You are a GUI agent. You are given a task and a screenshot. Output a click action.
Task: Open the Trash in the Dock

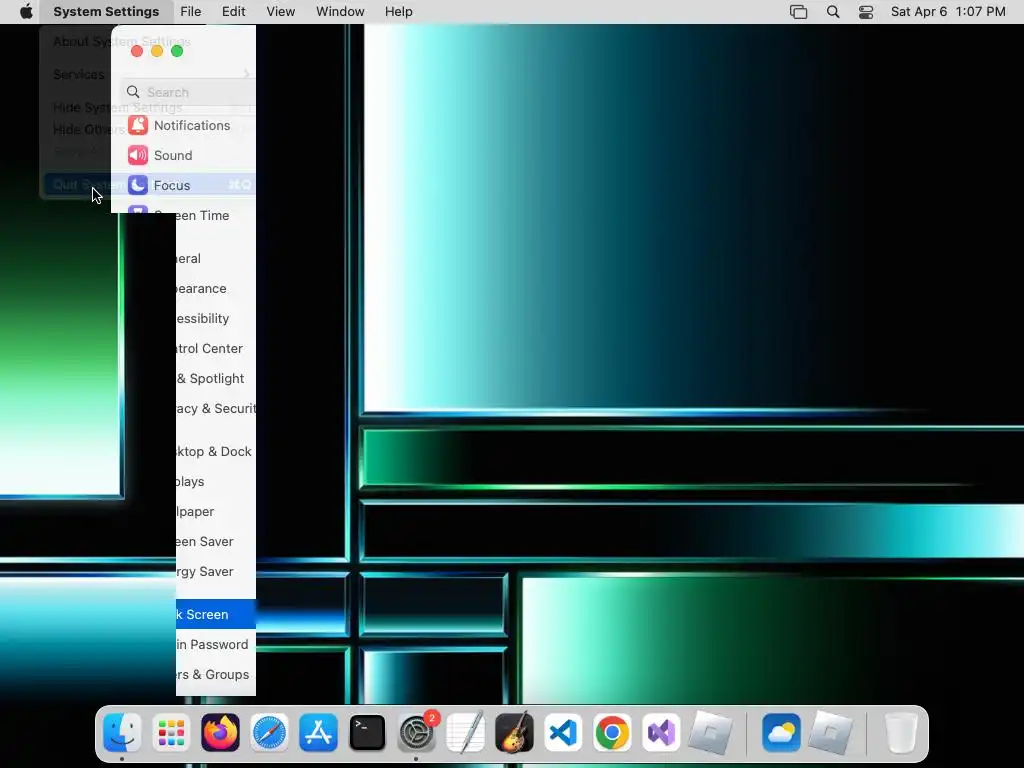[x=901, y=733]
